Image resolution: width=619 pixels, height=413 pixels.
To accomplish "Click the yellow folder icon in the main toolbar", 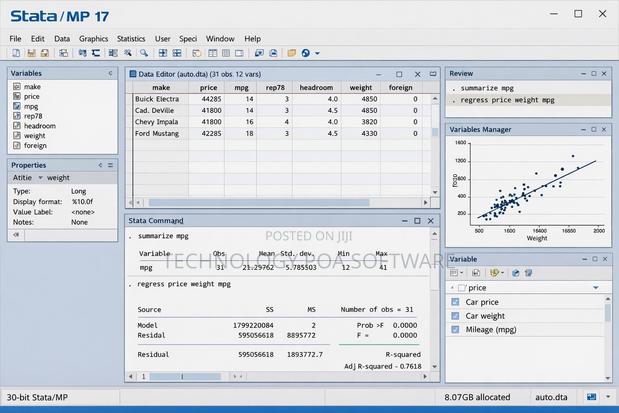I will pos(291,53).
